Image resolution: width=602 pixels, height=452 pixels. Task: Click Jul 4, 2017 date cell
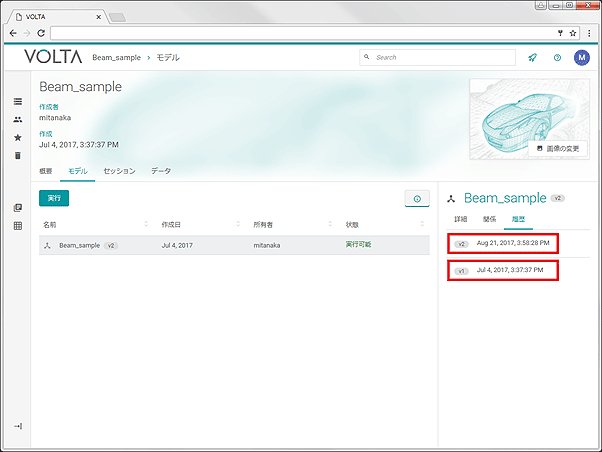tap(177, 245)
